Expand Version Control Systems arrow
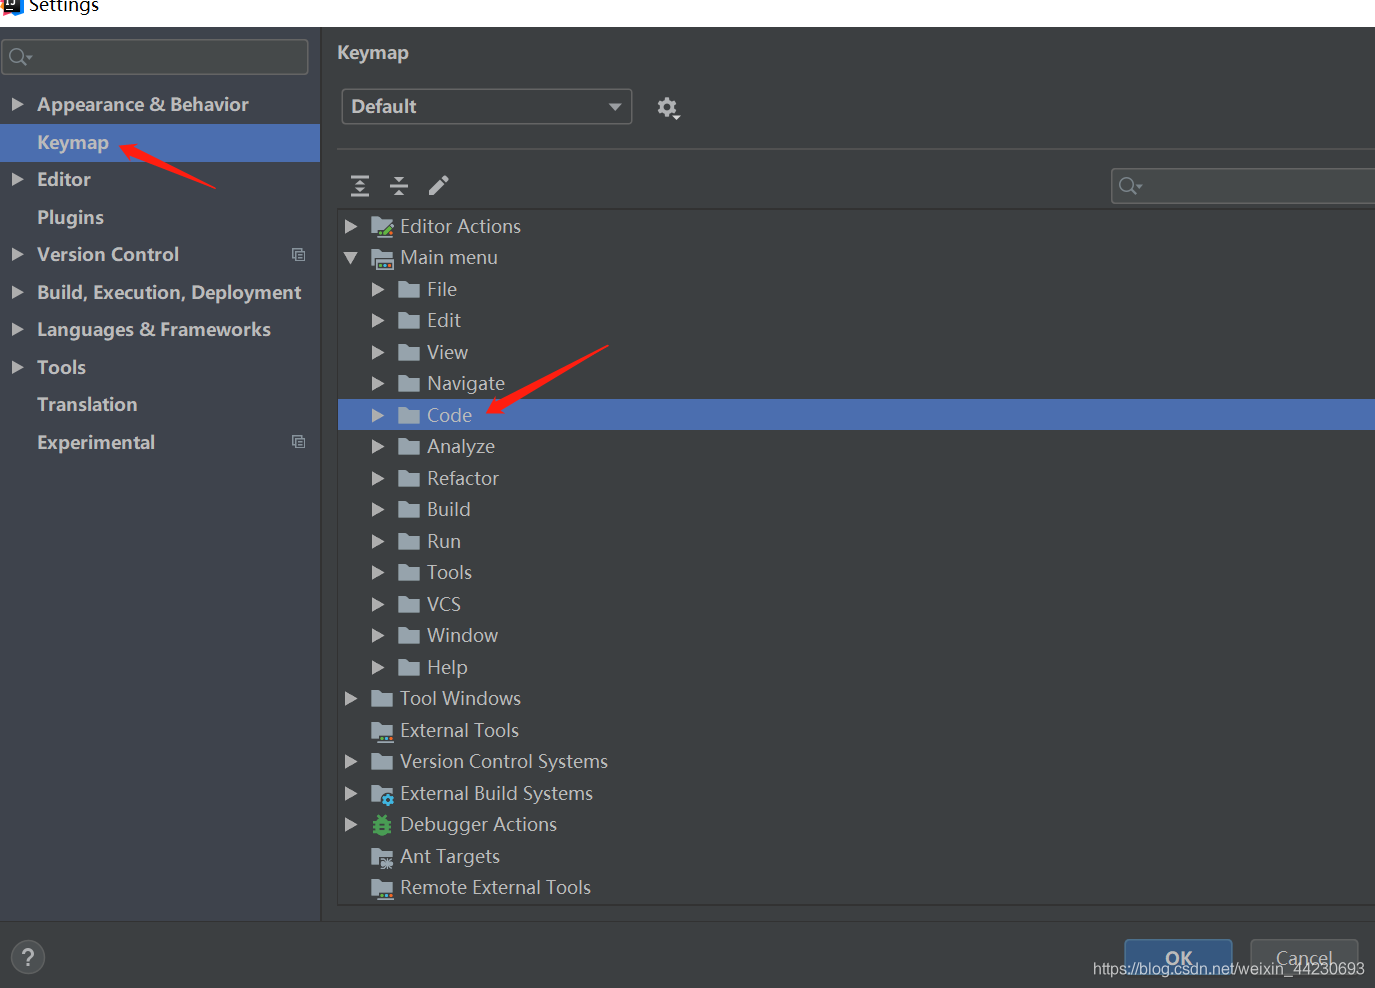 coord(350,762)
